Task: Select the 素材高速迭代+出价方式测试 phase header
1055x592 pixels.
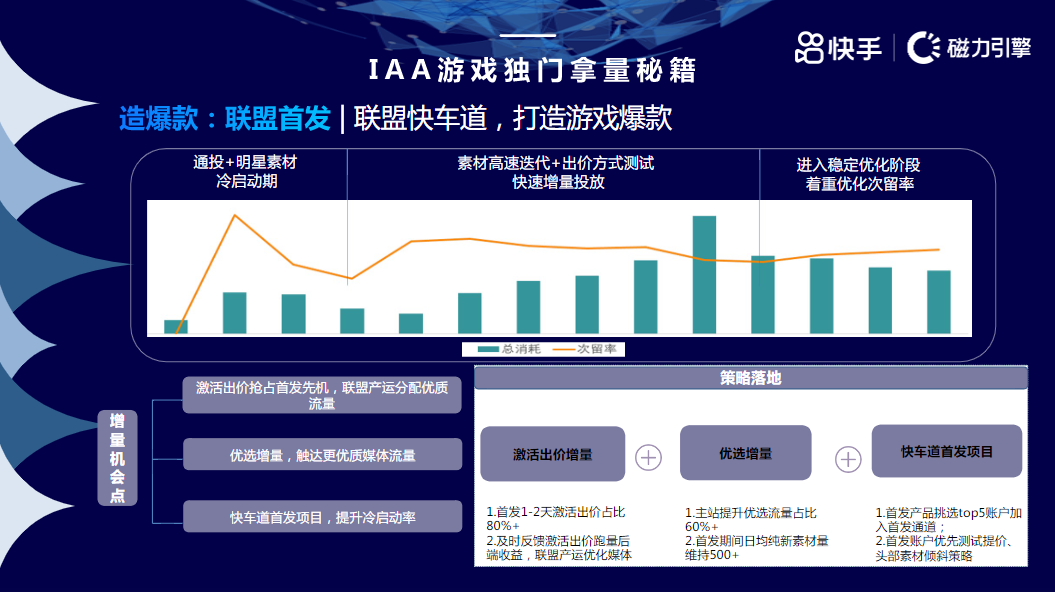Action: coord(553,172)
